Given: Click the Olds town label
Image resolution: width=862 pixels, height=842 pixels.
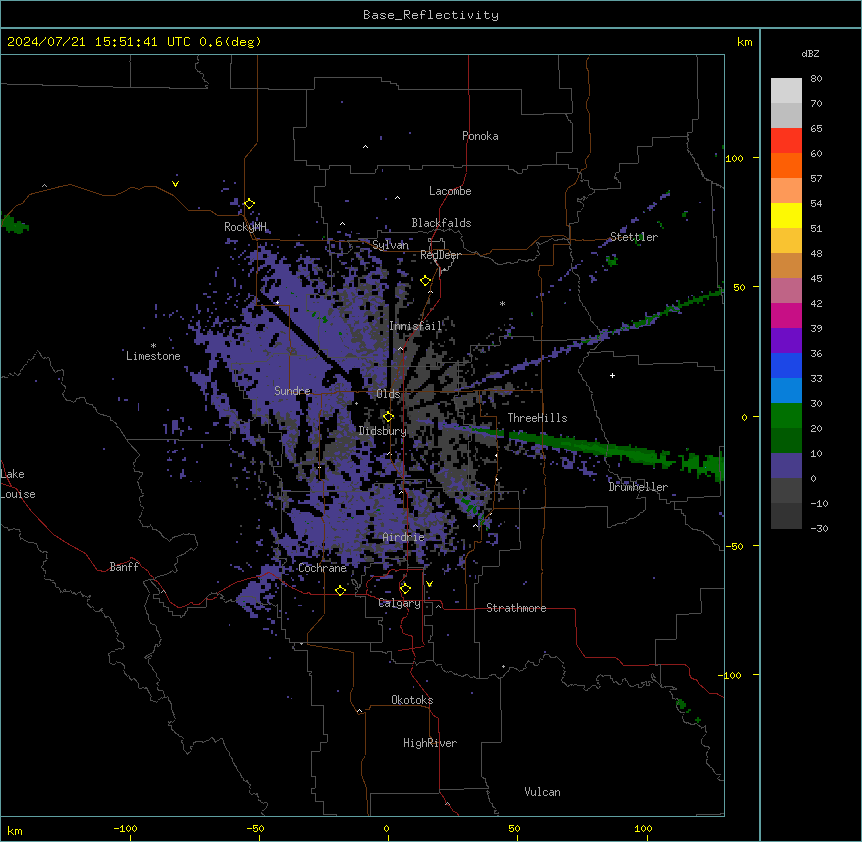Looking at the screenshot, I should click(388, 394).
